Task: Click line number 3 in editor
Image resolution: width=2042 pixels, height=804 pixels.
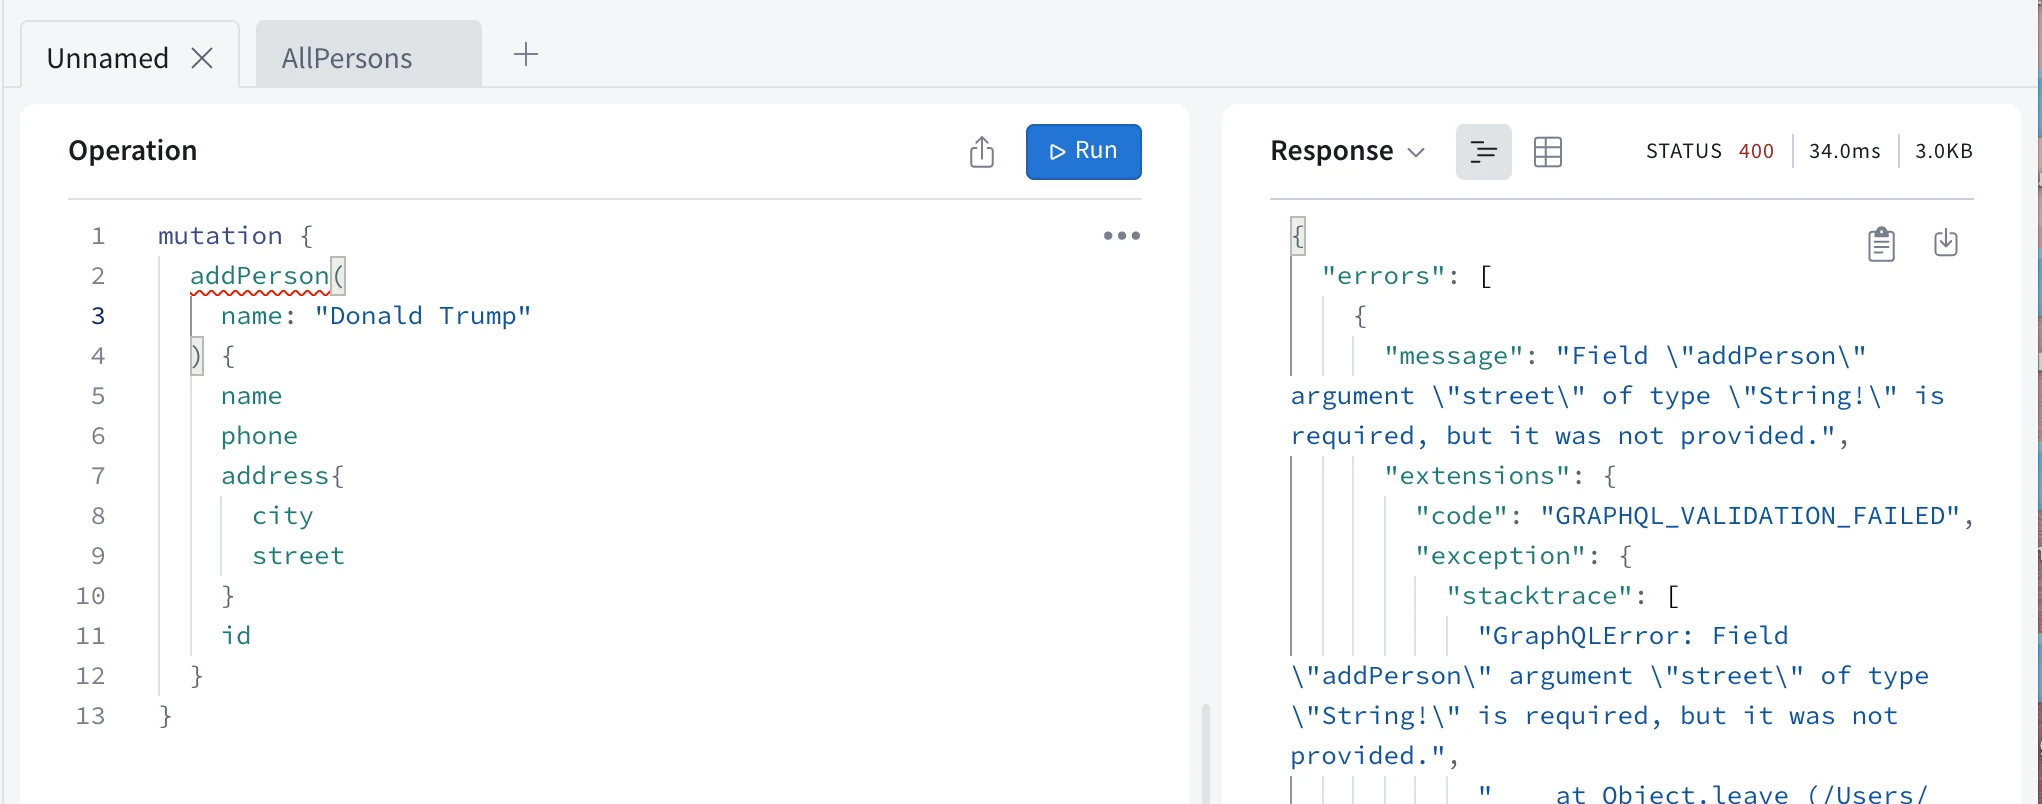Action: pyautogui.click(x=98, y=316)
